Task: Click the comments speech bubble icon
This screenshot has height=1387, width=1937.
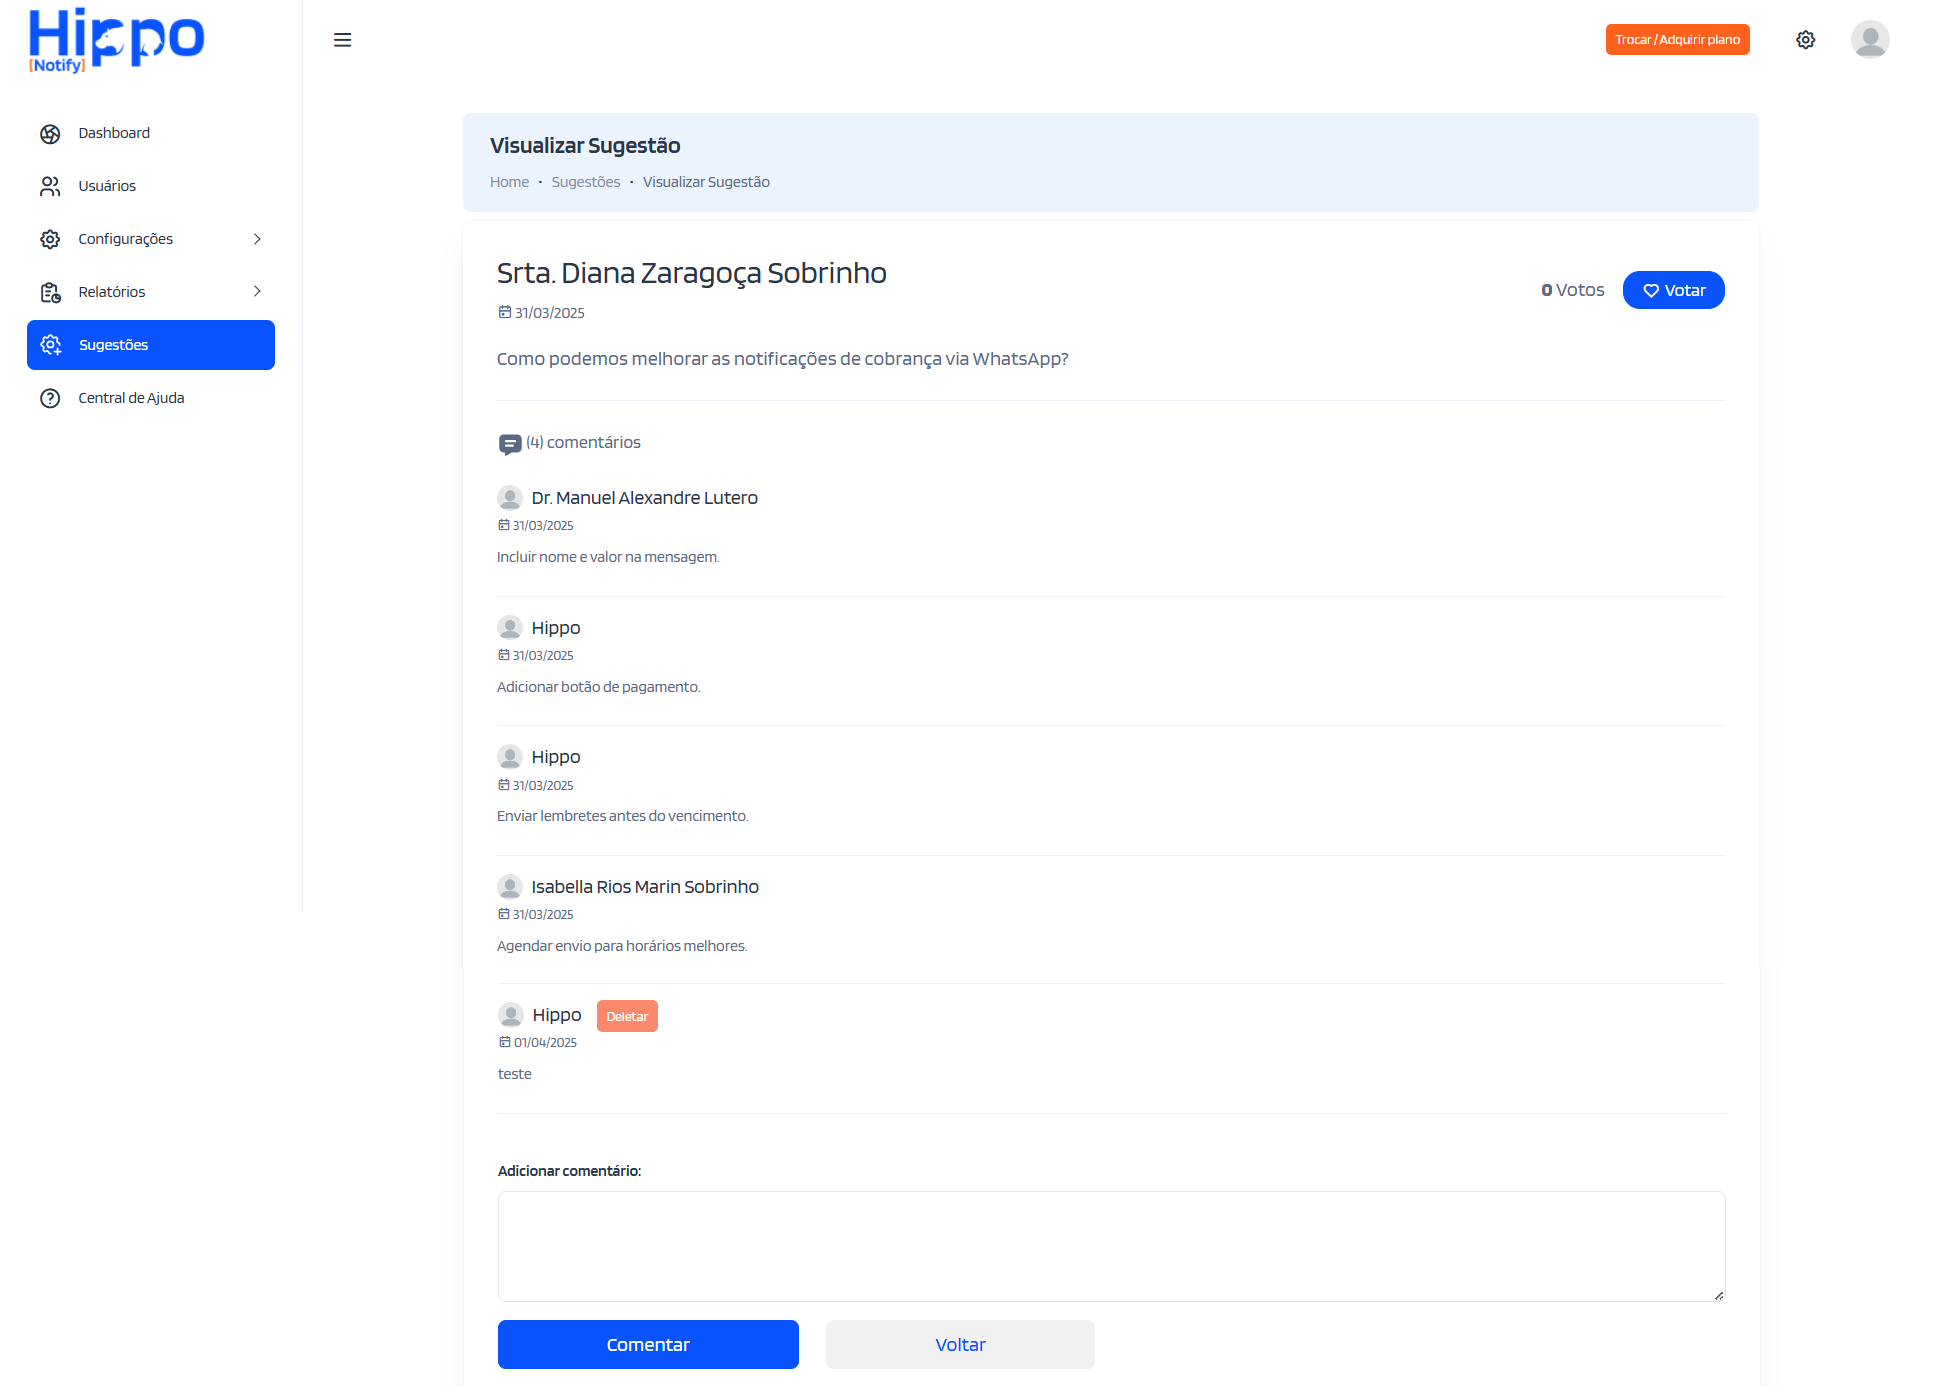Action: (x=510, y=443)
